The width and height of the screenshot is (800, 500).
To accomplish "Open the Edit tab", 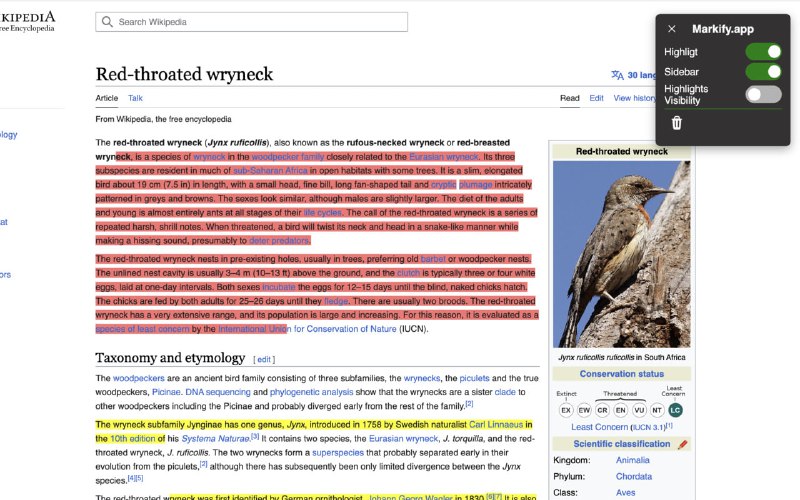I will coord(596,98).
